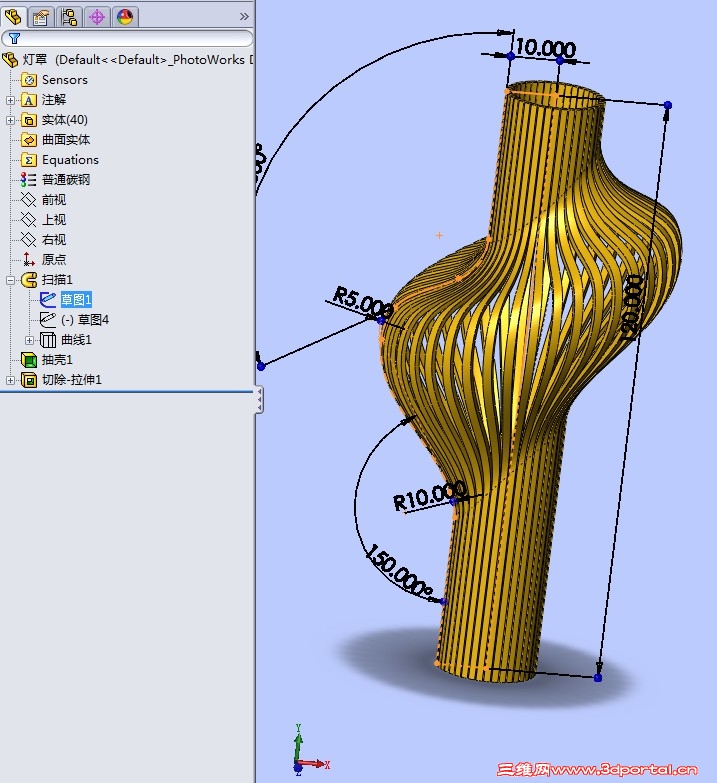Select the Equations label
Image resolution: width=717 pixels, height=783 pixels.
(70, 160)
